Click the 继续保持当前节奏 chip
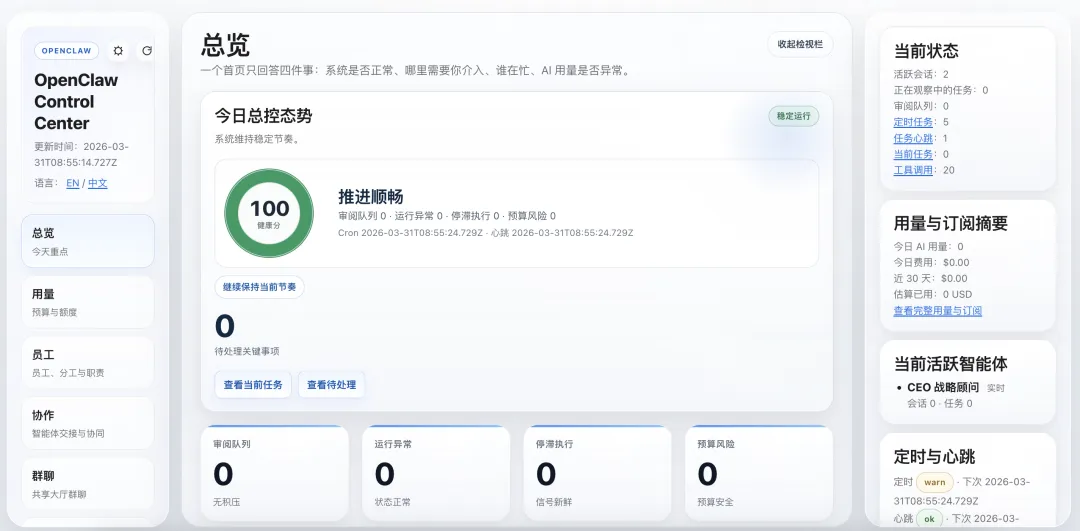Image resolution: width=1080 pixels, height=531 pixels. point(260,287)
